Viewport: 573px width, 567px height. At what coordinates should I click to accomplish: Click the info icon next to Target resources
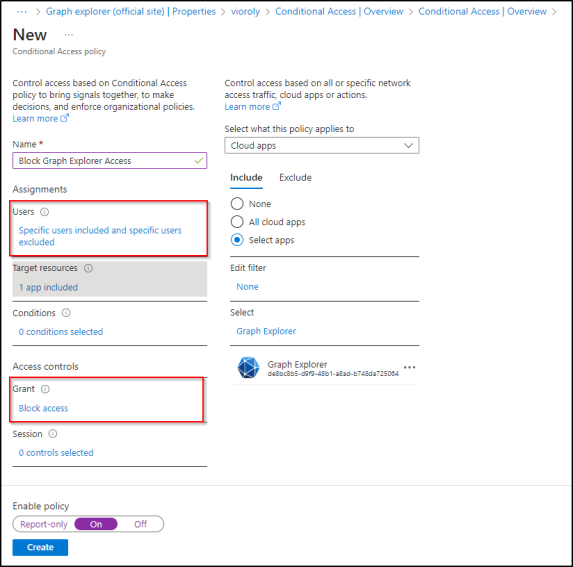click(x=88, y=268)
